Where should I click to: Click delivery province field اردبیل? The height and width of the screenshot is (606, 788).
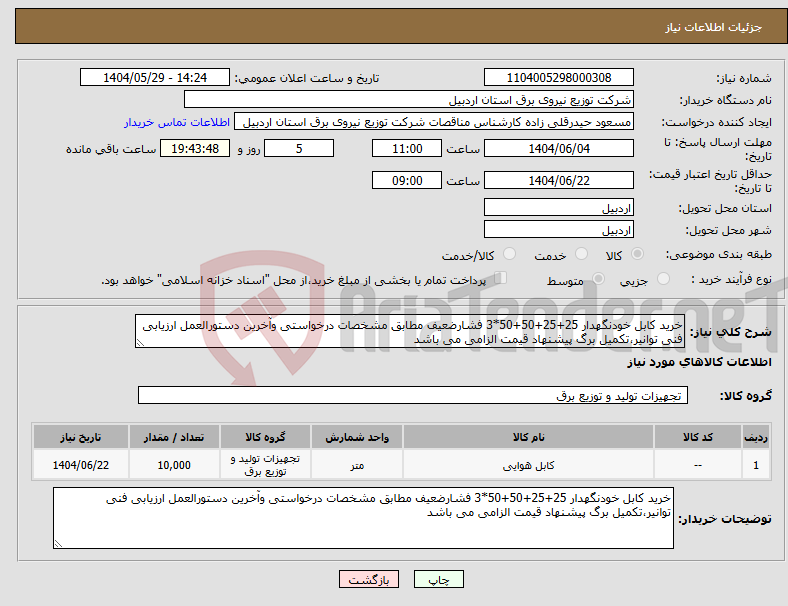coord(558,208)
